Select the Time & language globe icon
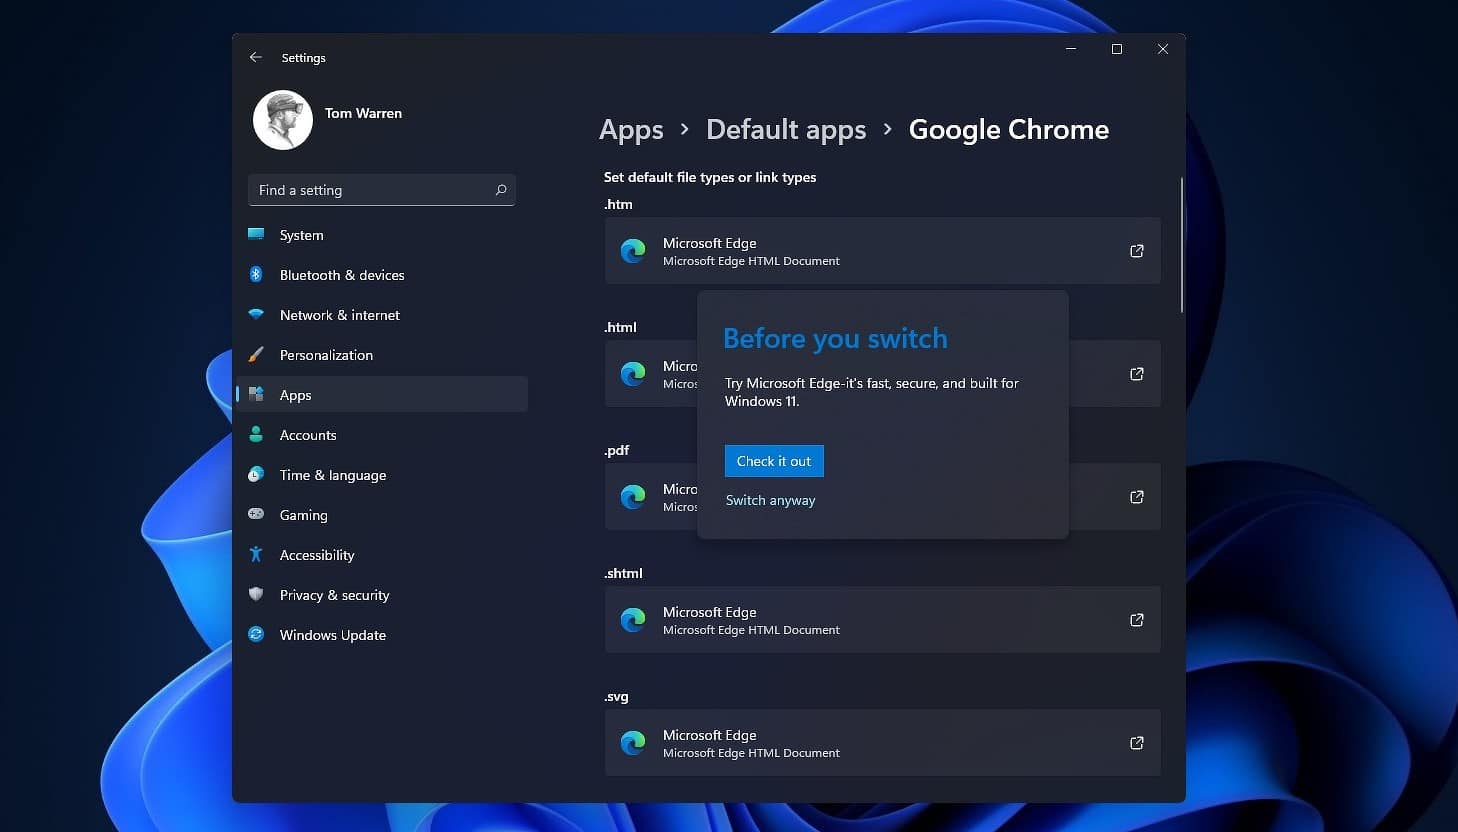 (256, 475)
